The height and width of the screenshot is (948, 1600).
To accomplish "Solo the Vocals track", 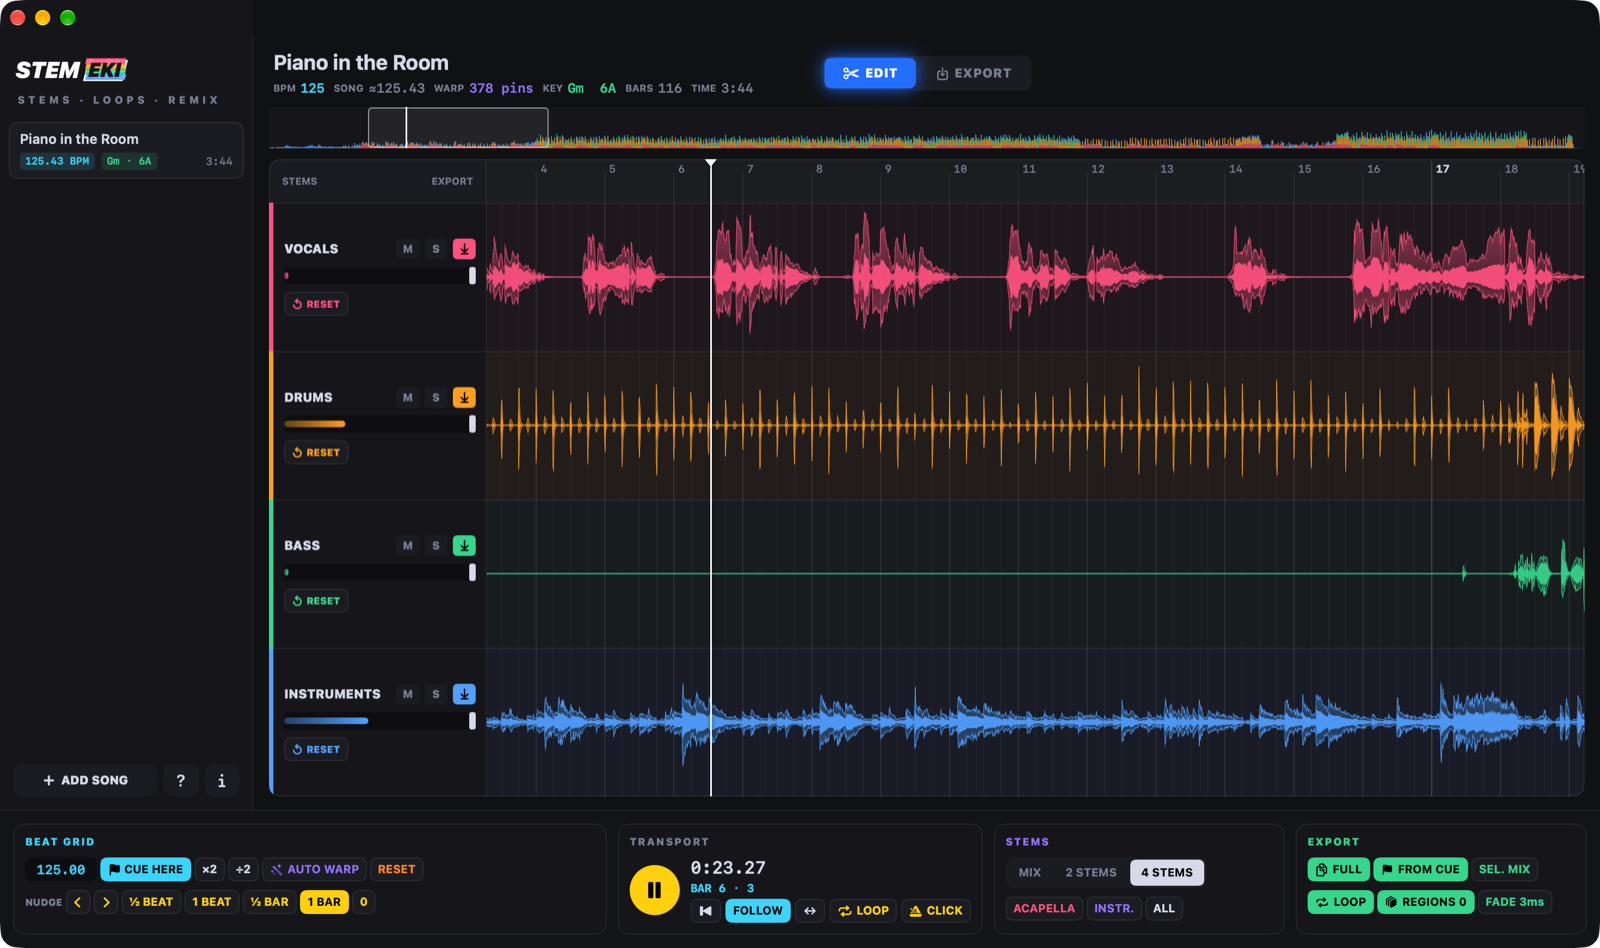I will tap(436, 249).
